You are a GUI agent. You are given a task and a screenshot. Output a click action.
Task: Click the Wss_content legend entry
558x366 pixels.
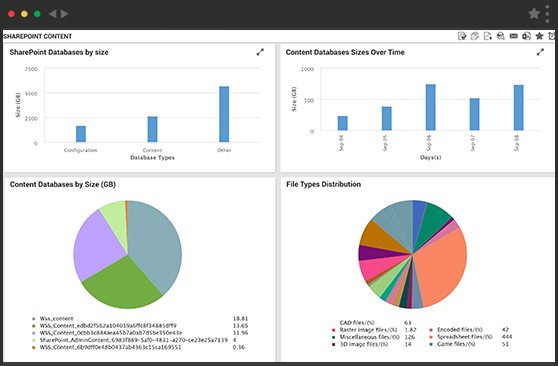(56, 319)
